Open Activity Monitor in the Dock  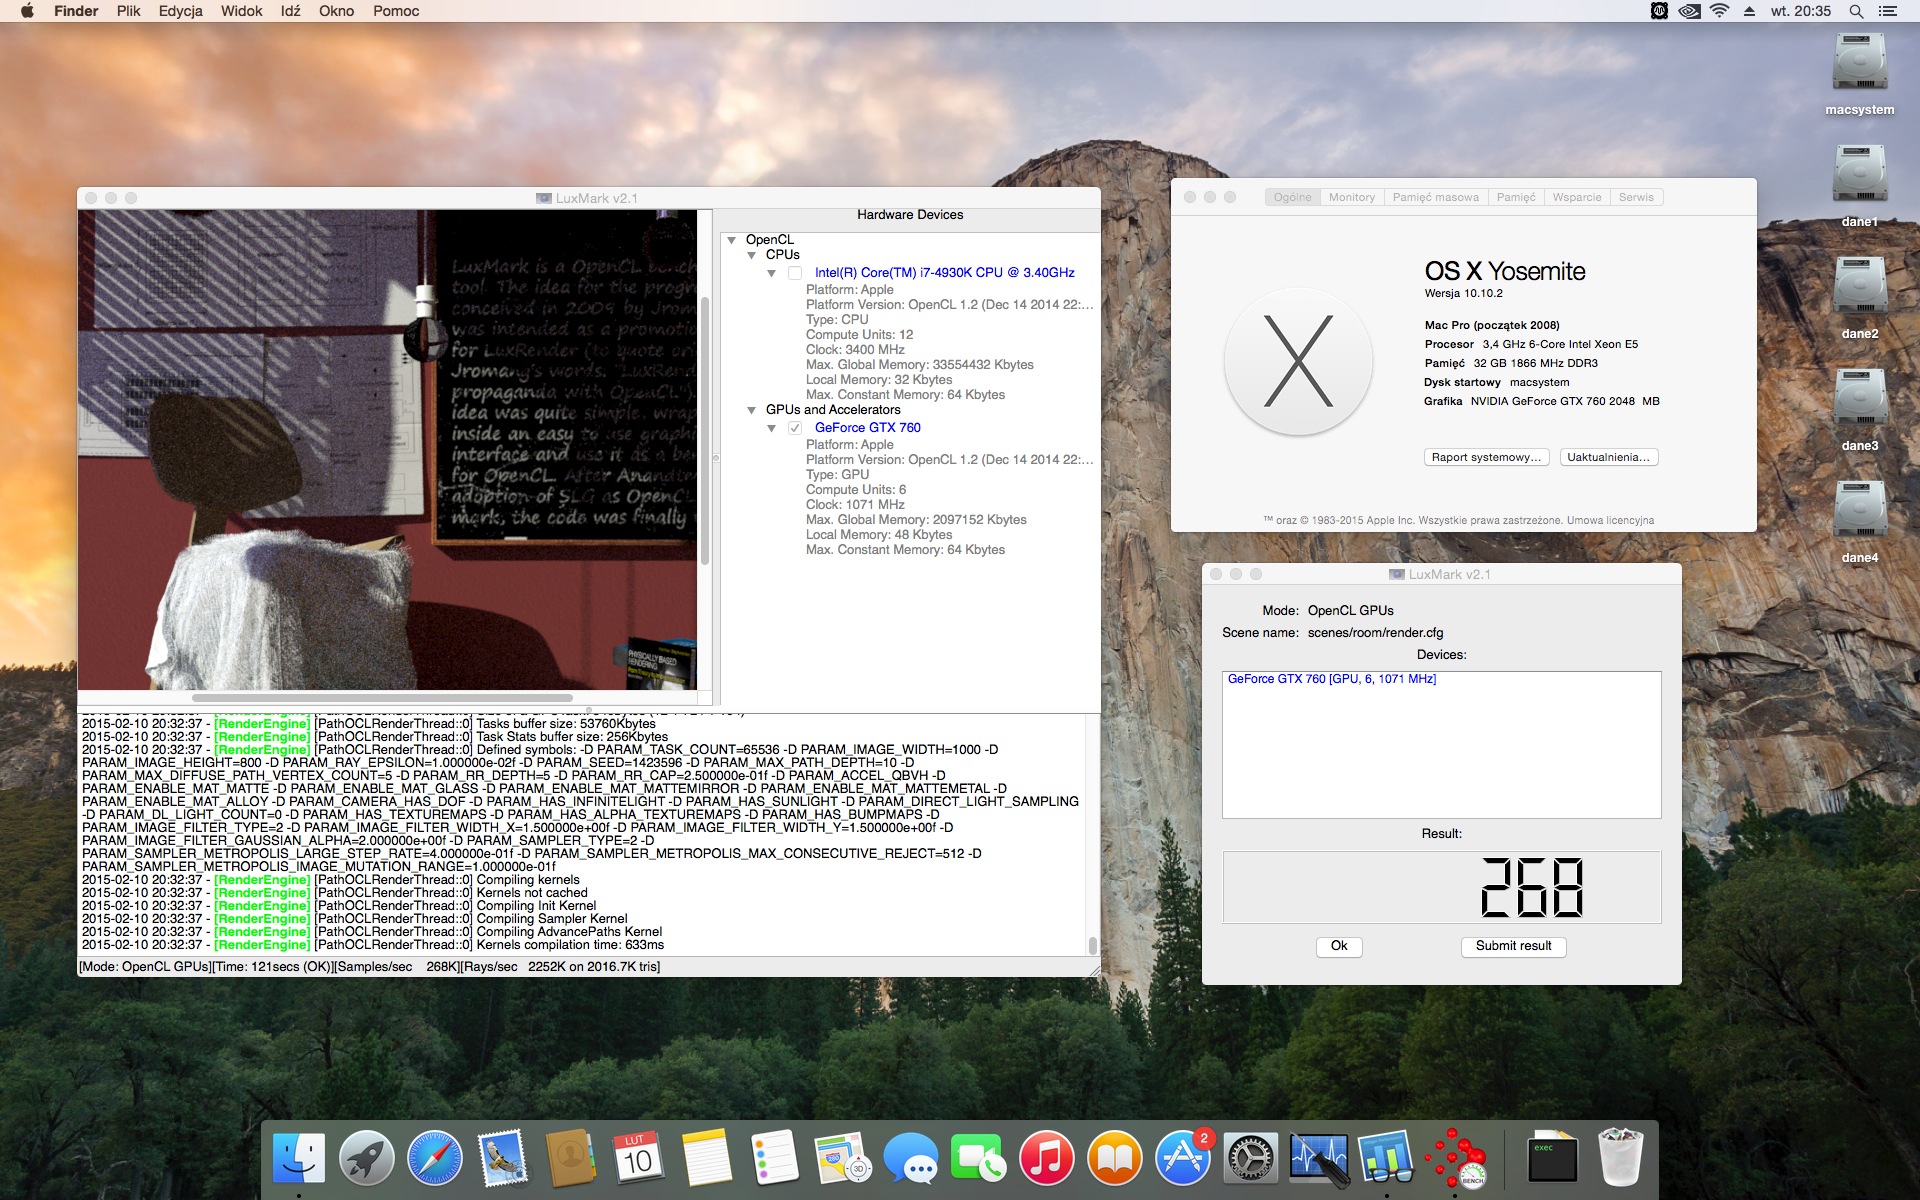coord(1319,1159)
